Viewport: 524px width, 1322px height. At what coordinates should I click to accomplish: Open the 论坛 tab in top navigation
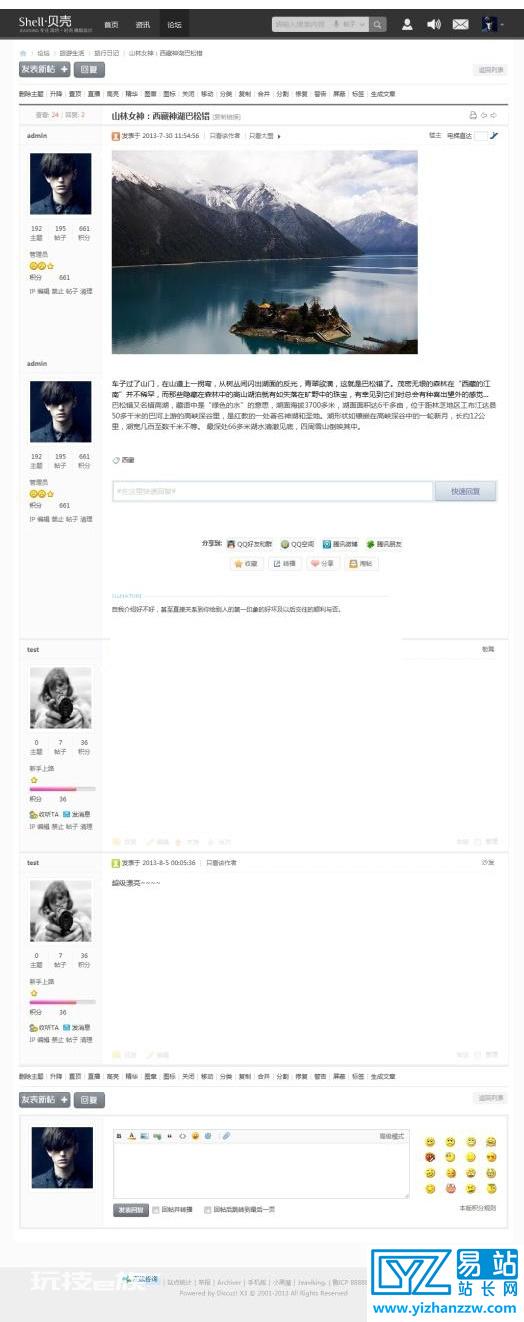[x=174, y=24]
